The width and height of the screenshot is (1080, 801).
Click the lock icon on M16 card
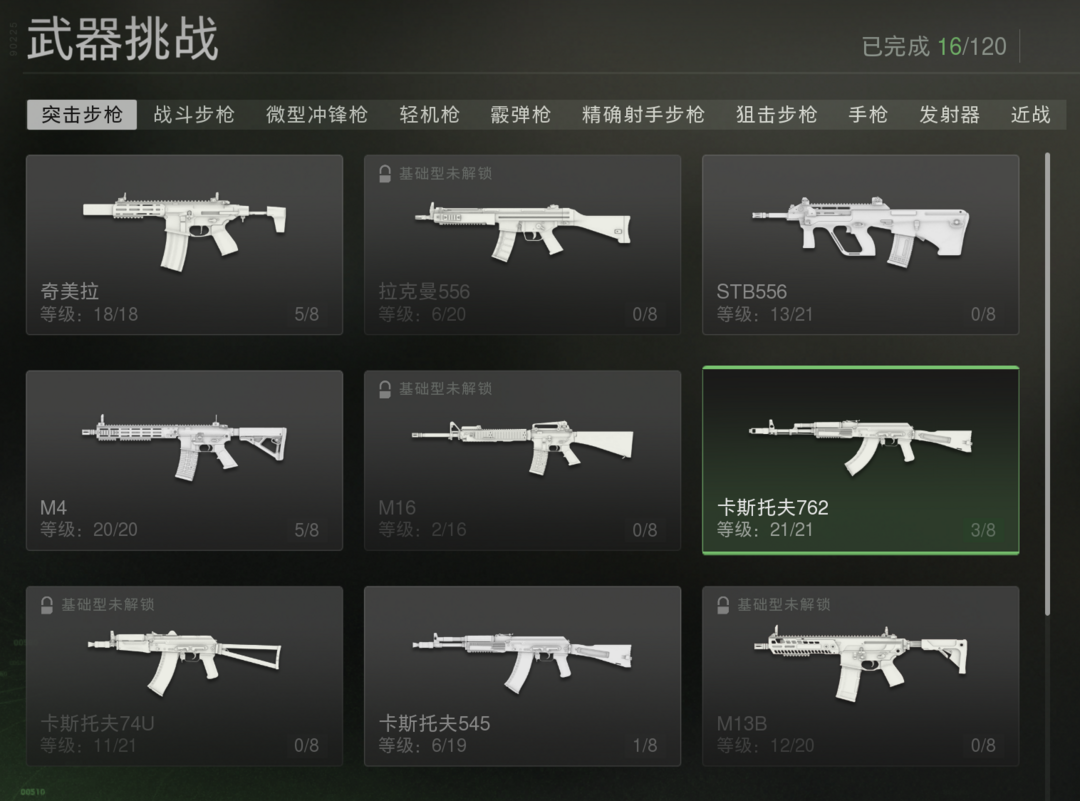pyautogui.click(x=385, y=389)
